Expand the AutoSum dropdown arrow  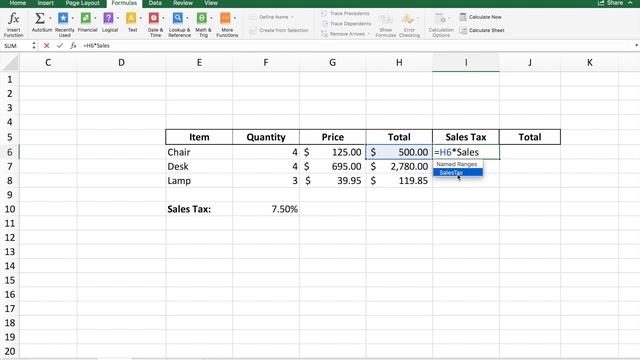50,18
